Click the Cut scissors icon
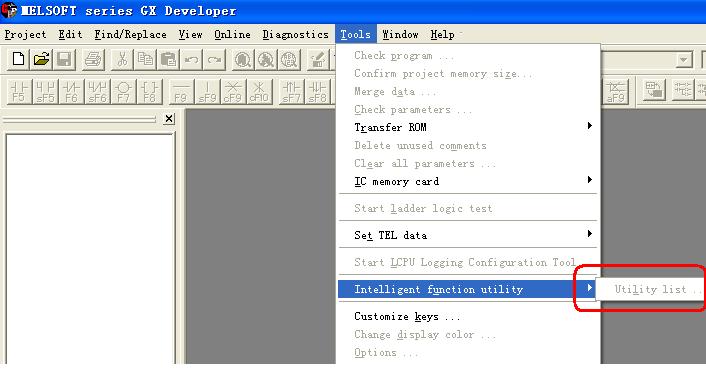The image size is (706, 369). pyautogui.click(x=122, y=59)
